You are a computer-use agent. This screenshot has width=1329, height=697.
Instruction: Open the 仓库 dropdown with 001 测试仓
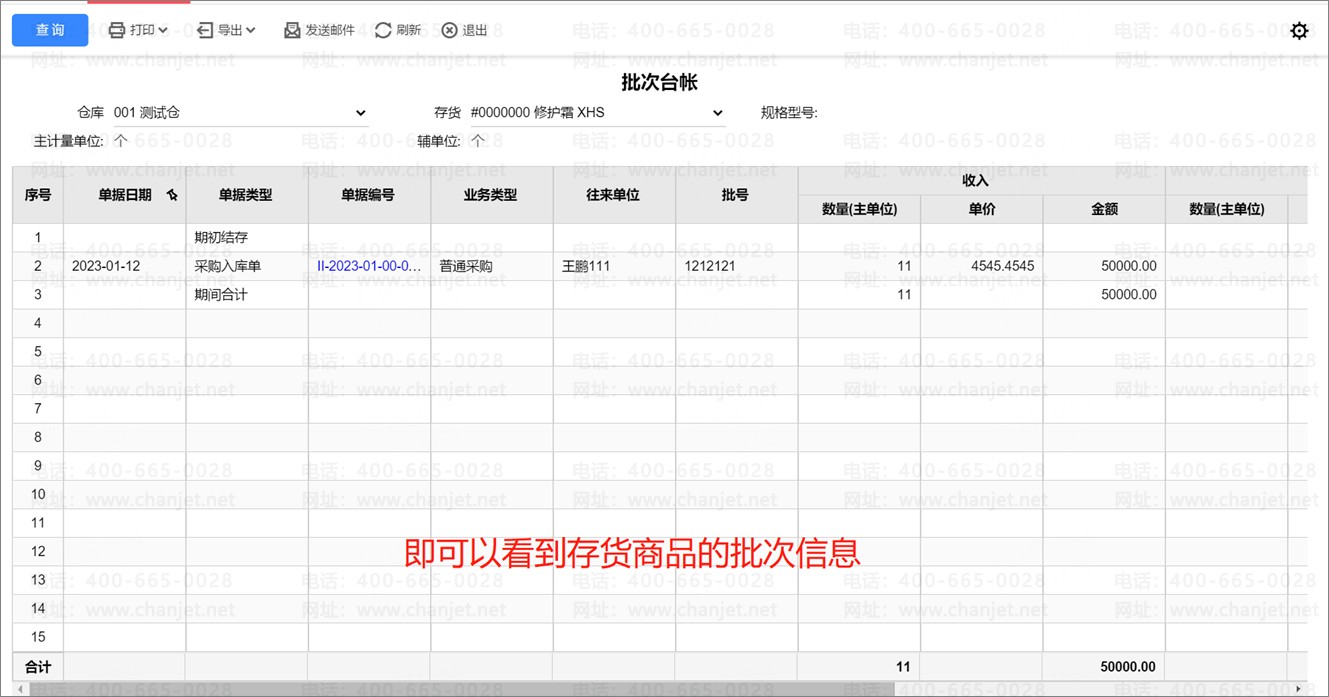(x=240, y=113)
